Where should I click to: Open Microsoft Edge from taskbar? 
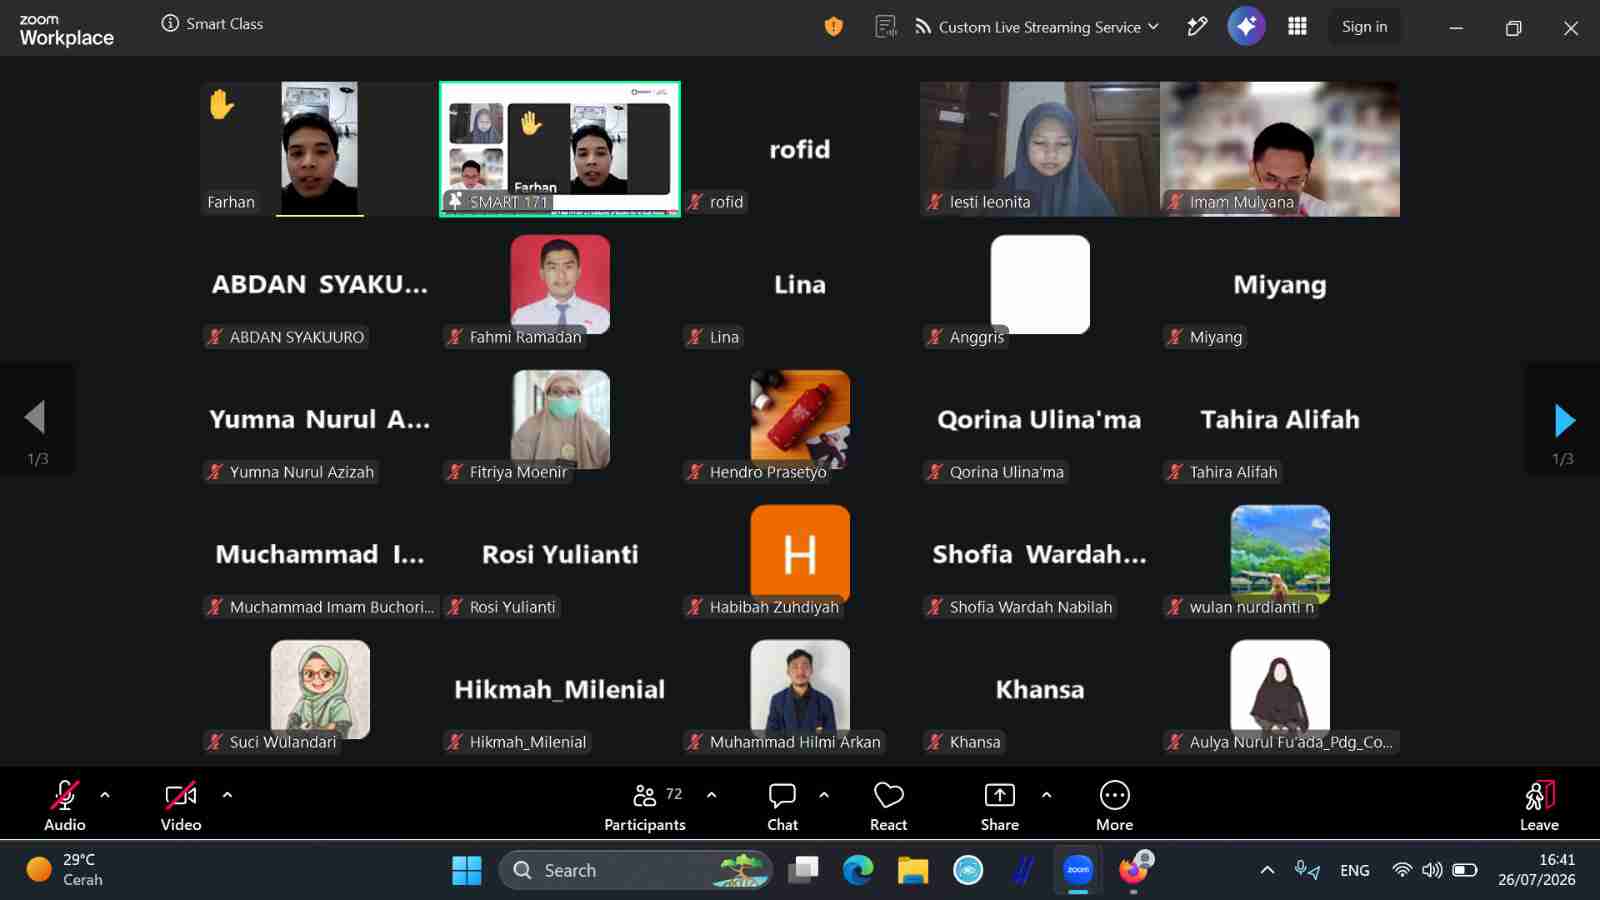pyautogui.click(x=858, y=870)
